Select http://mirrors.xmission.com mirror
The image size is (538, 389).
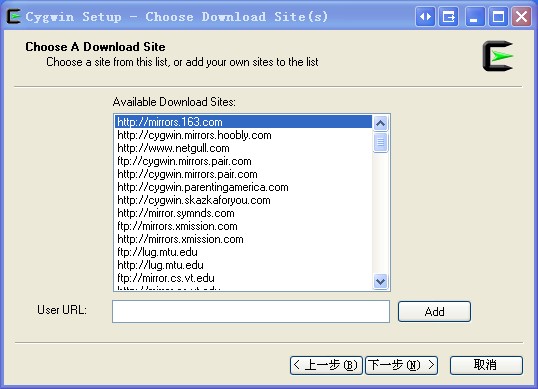pos(243,239)
